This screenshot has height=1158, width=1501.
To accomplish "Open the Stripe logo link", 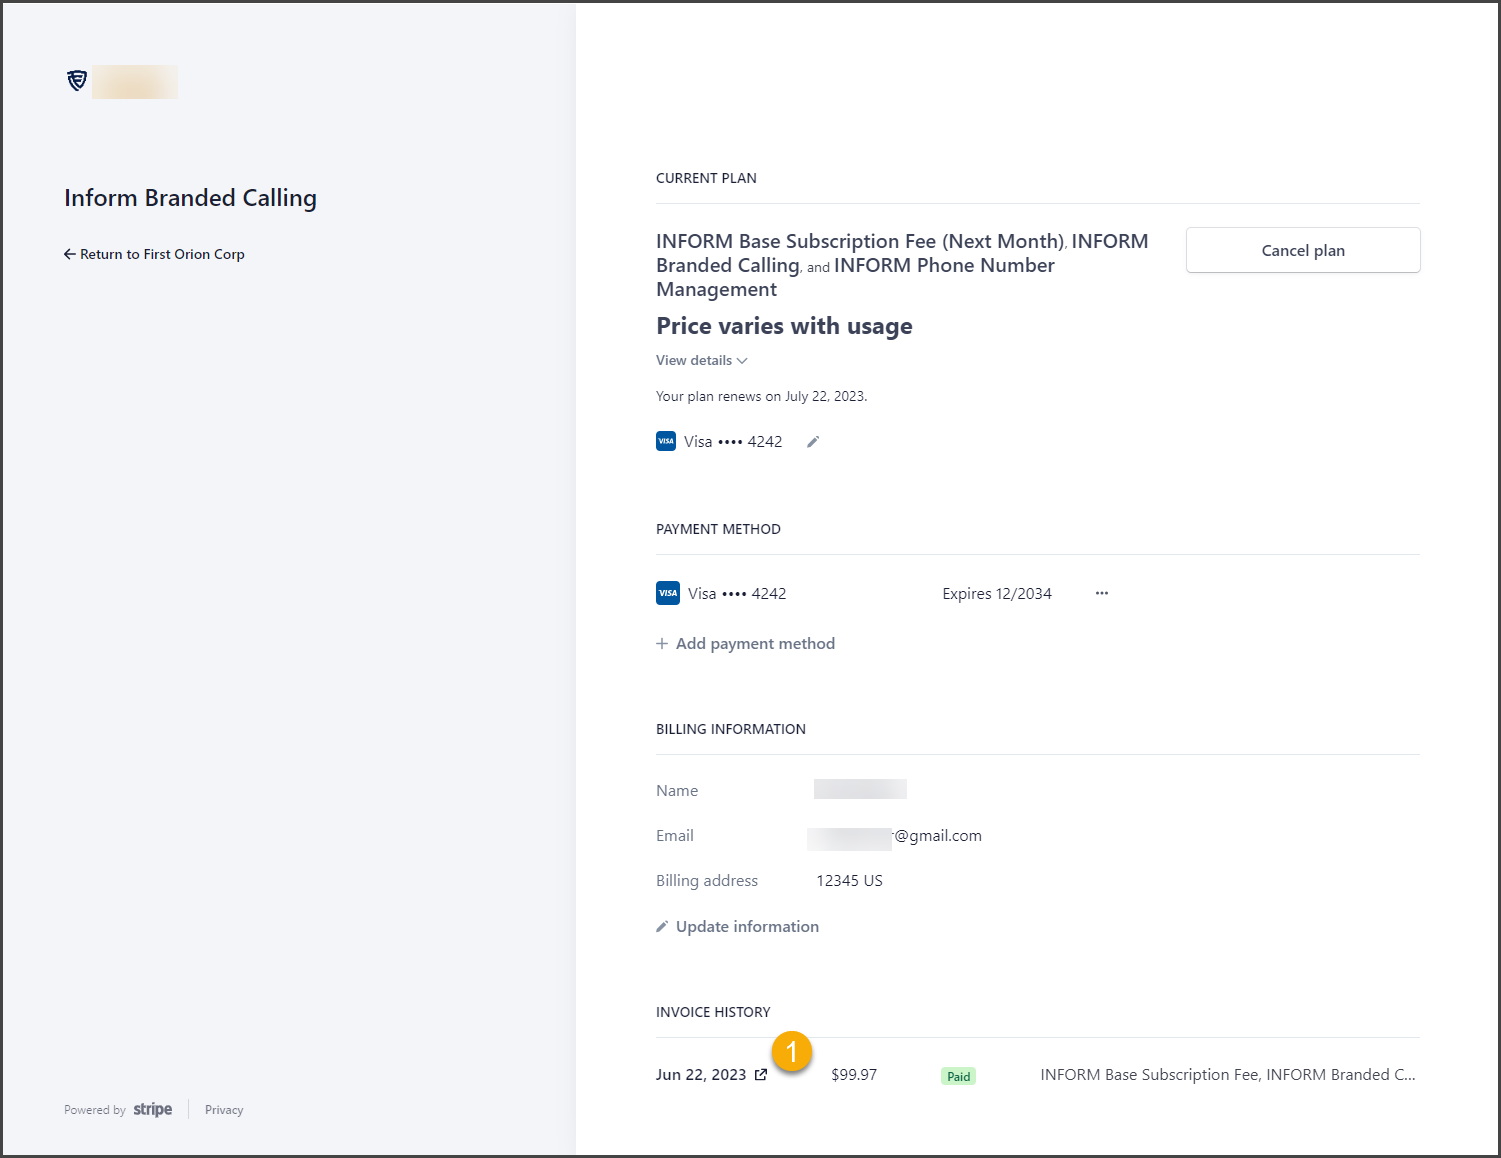I will point(153,1109).
